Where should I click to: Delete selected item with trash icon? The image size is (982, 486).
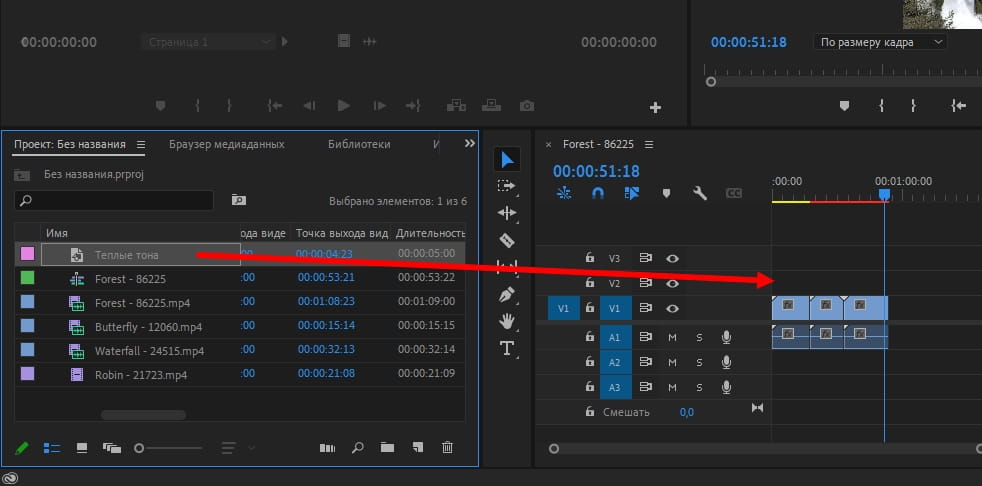tap(447, 448)
